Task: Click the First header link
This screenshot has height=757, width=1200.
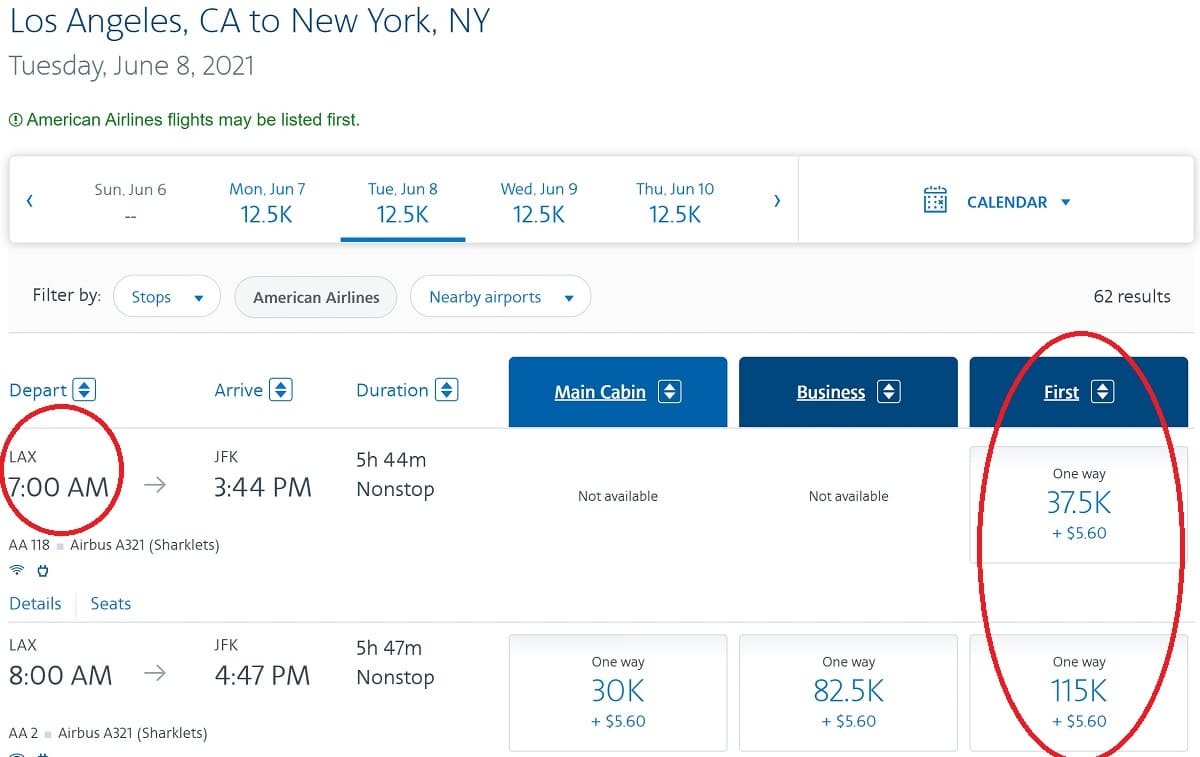Action: [x=1061, y=392]
